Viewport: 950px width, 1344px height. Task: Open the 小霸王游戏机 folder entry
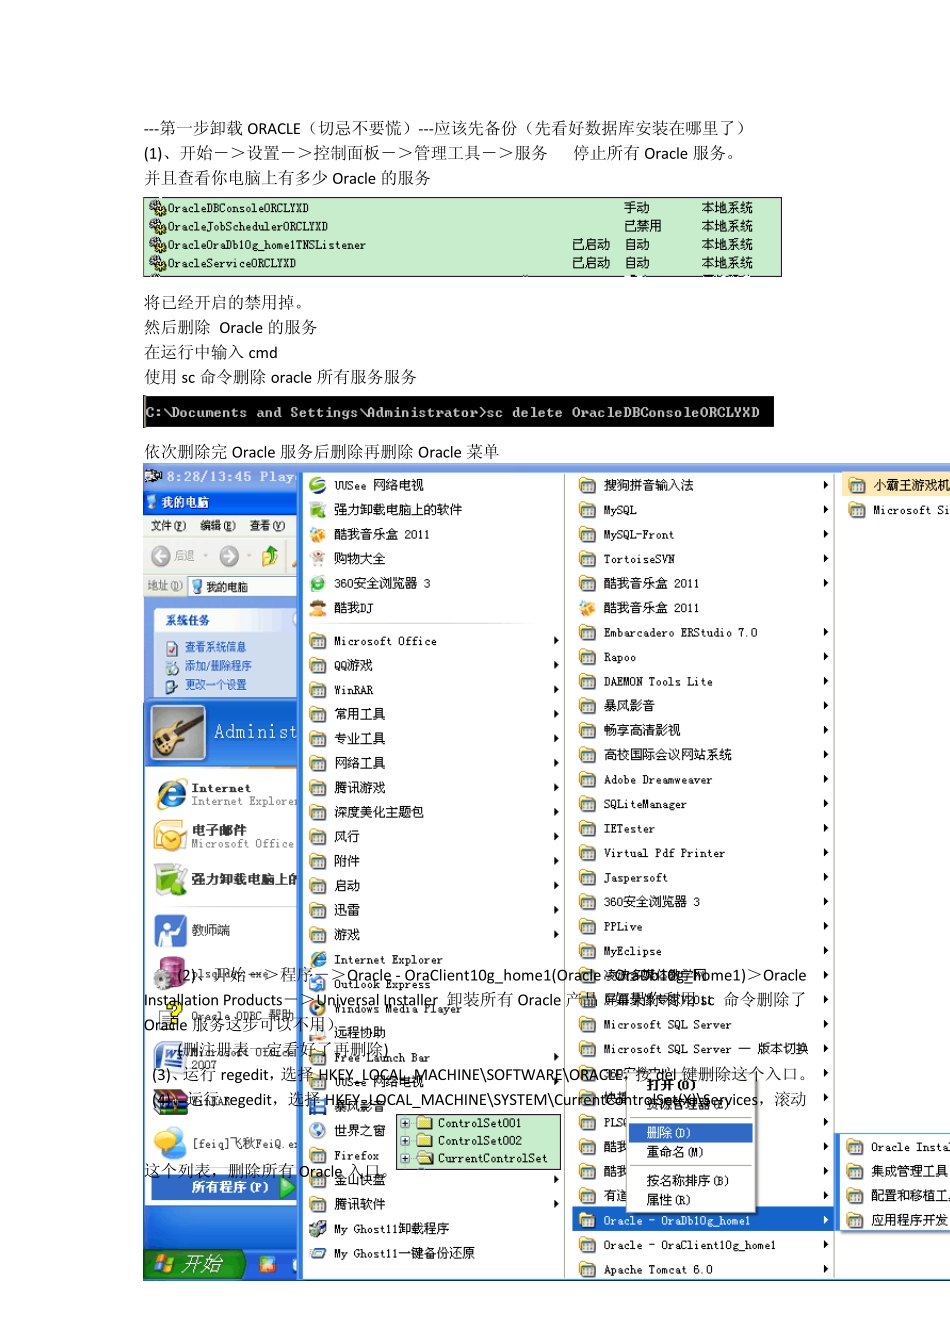pos(898,485)
